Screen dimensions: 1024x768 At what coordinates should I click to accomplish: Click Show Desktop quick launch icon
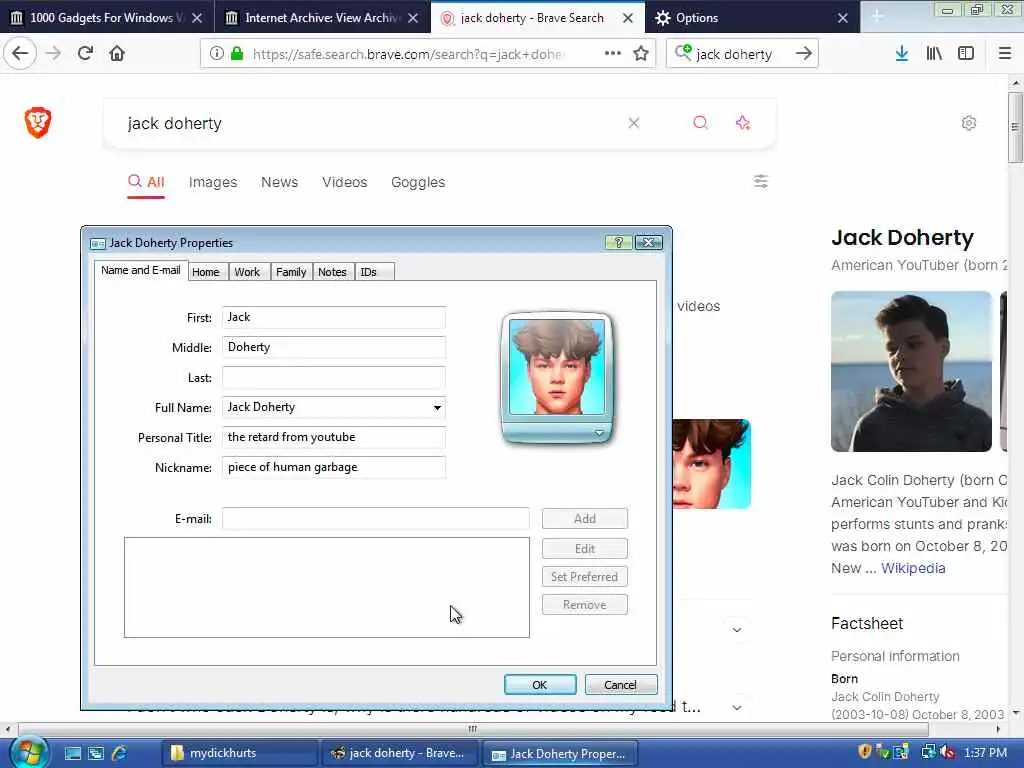pos(73,753)
